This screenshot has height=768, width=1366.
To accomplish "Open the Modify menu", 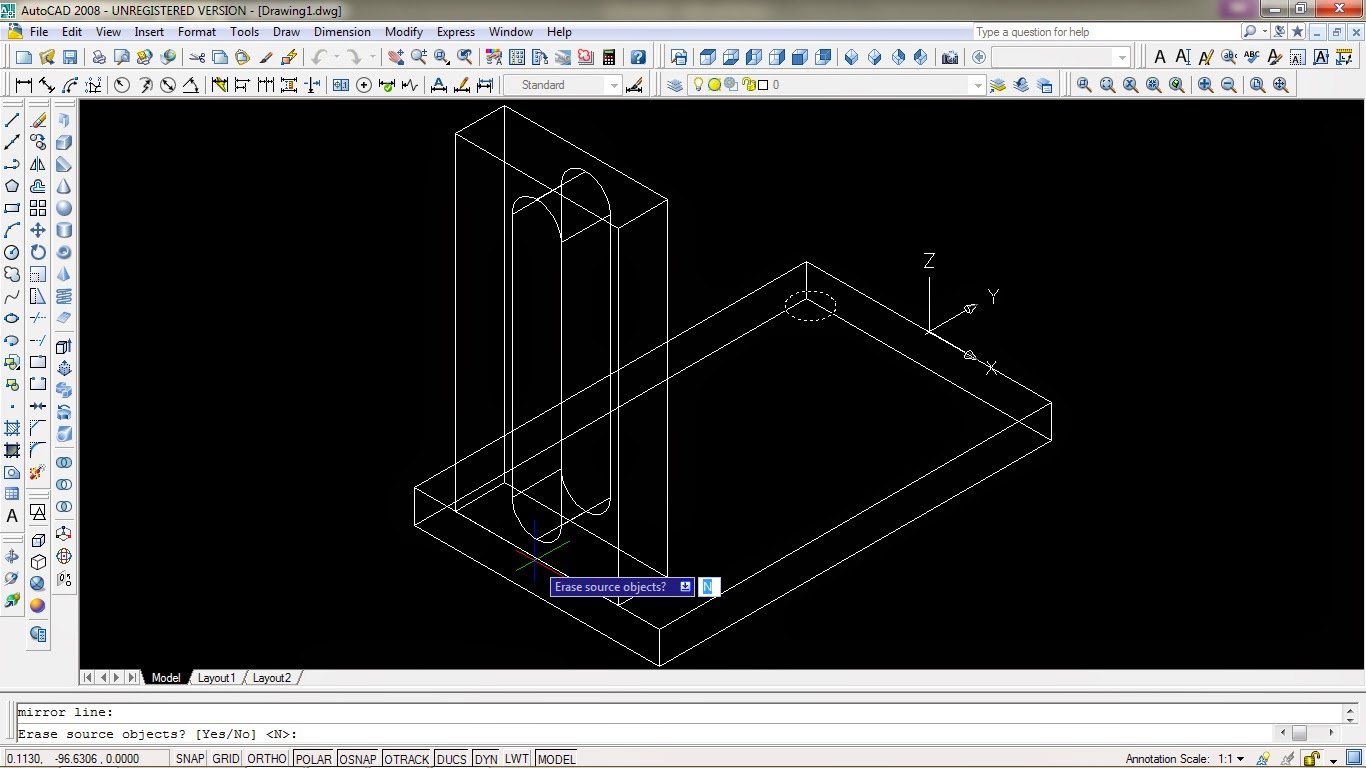I will pyautogui.click(x=404, y=32).
